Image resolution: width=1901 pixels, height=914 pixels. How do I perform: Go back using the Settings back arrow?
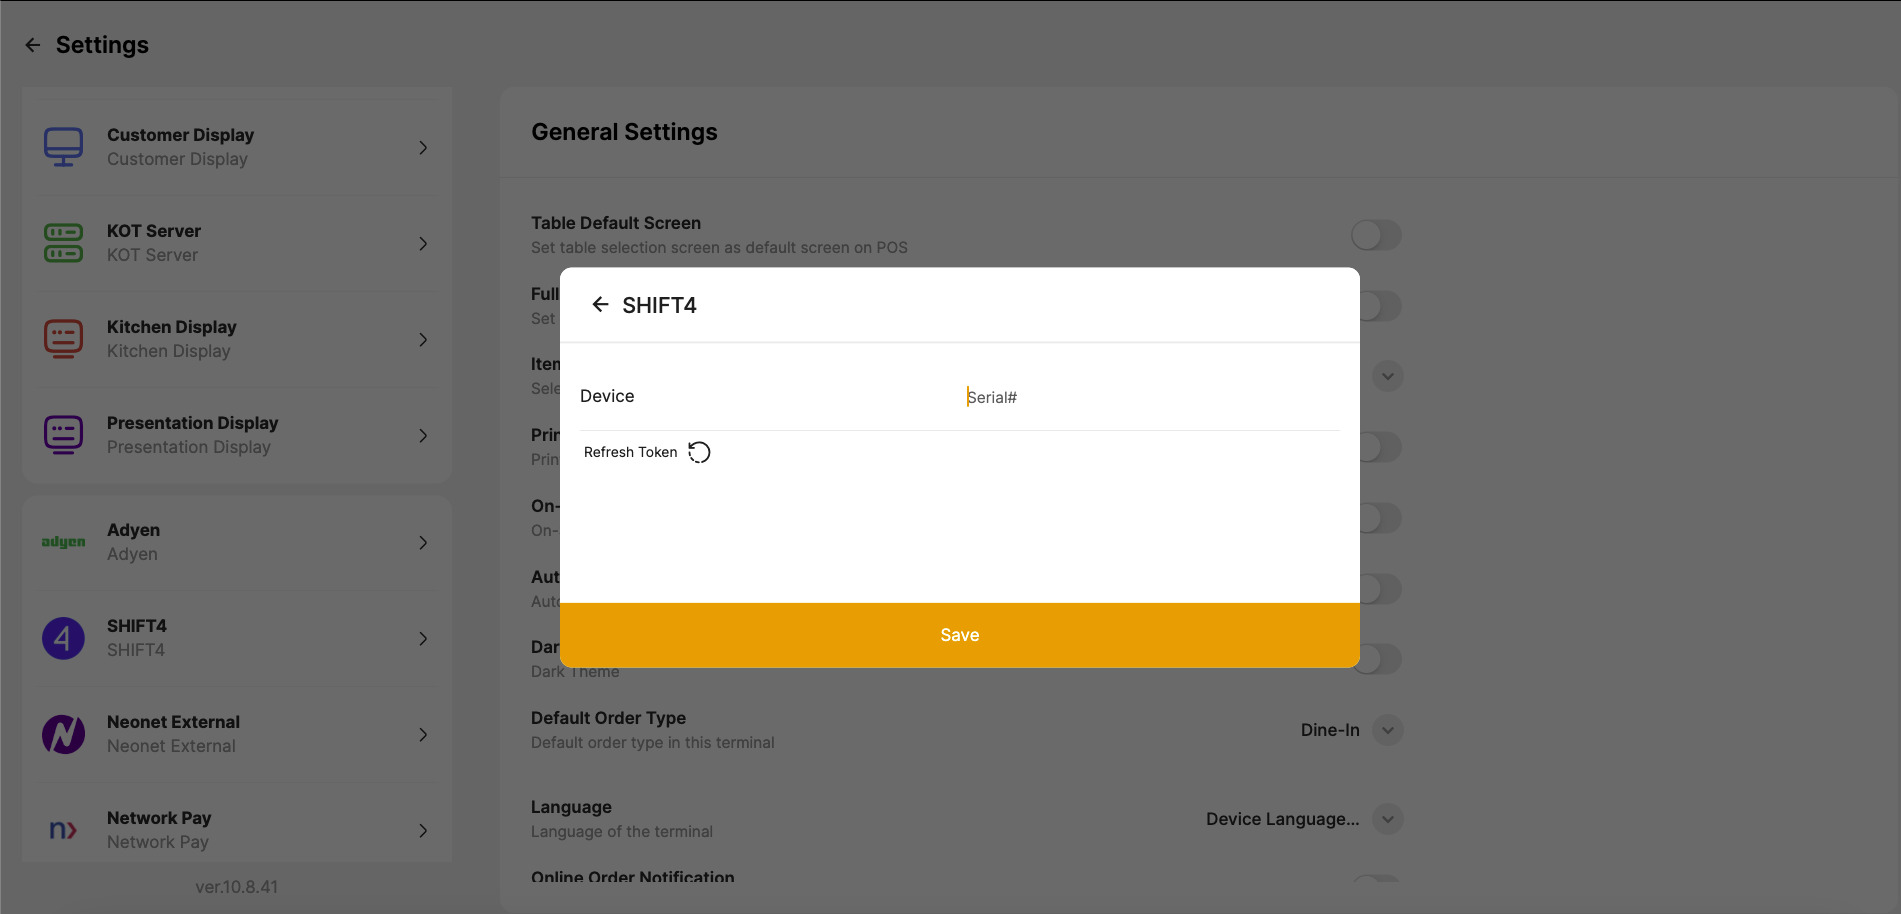point(33,45)
